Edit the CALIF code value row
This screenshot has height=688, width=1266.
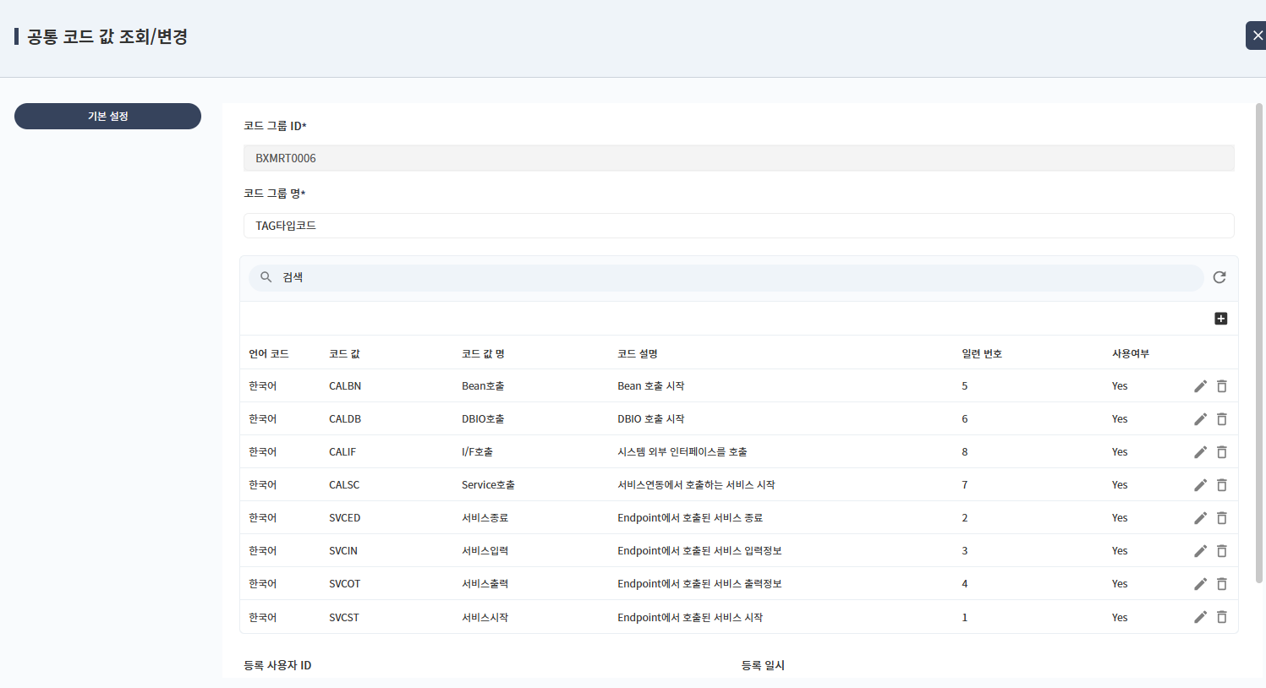[1200, 452]
